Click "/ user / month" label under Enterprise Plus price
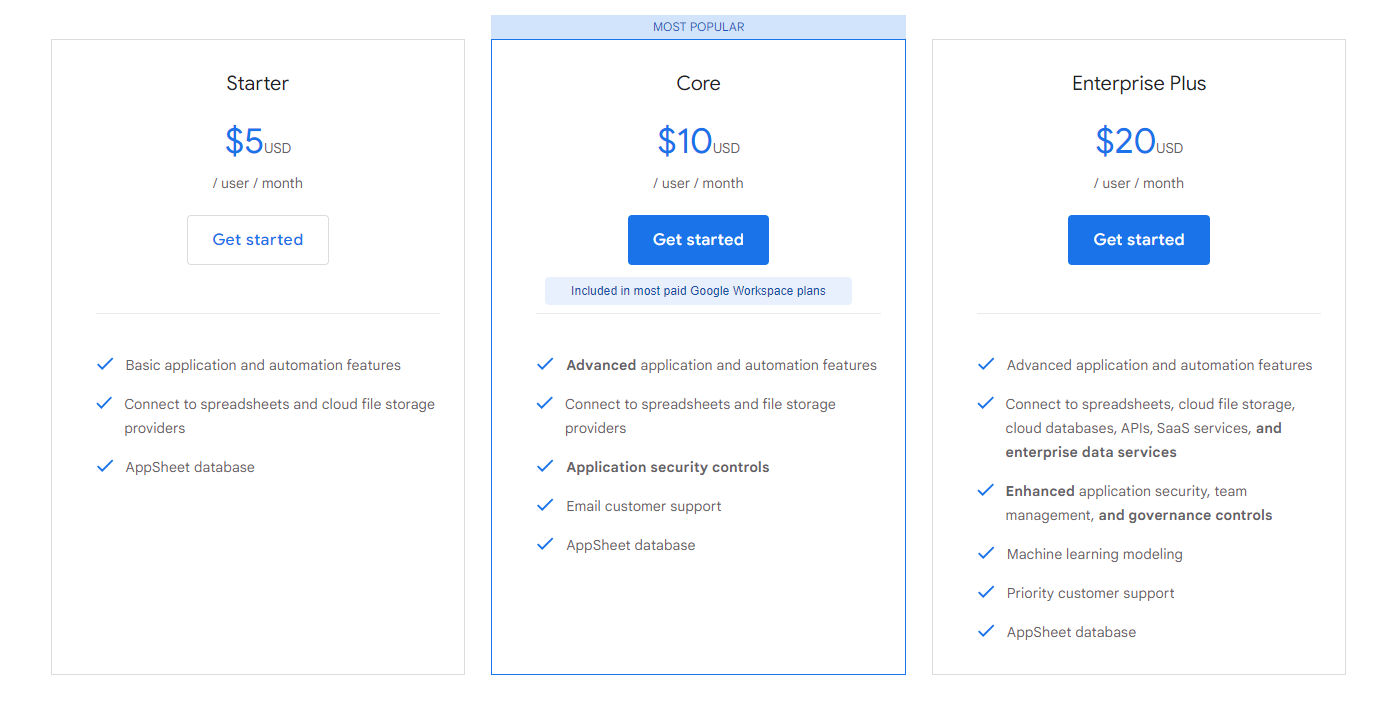The height and width of the screenshot is (709, 1386). (x=1139, y=183)
